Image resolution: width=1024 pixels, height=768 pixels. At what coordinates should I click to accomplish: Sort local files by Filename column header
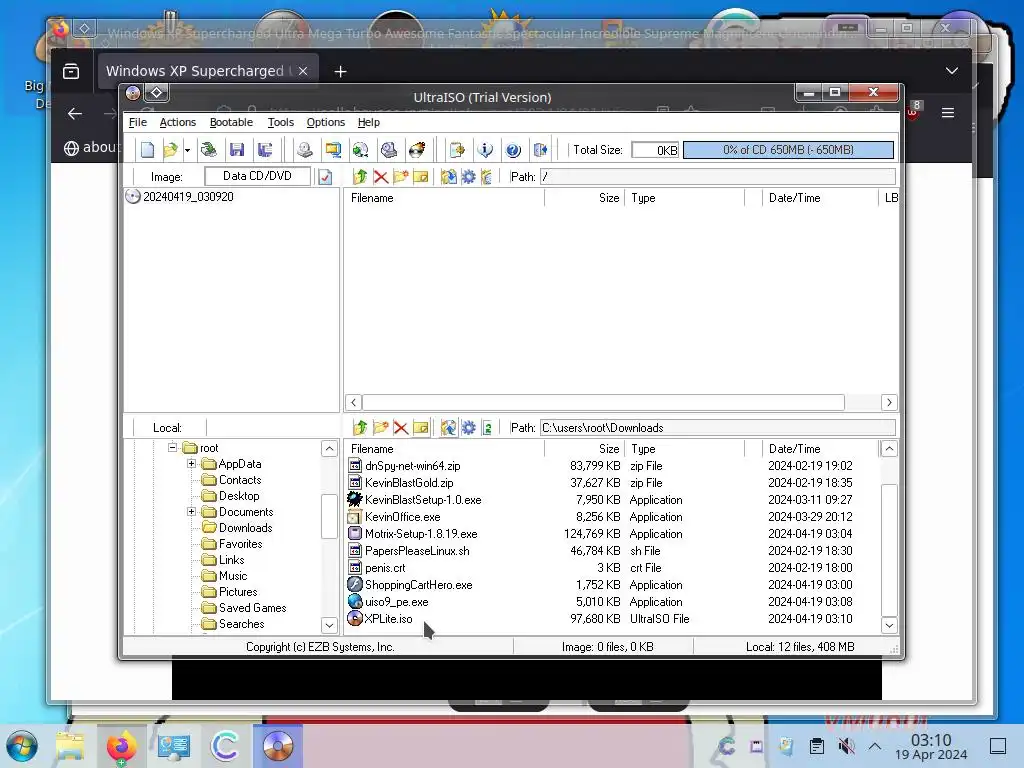(x=445, y=449)
